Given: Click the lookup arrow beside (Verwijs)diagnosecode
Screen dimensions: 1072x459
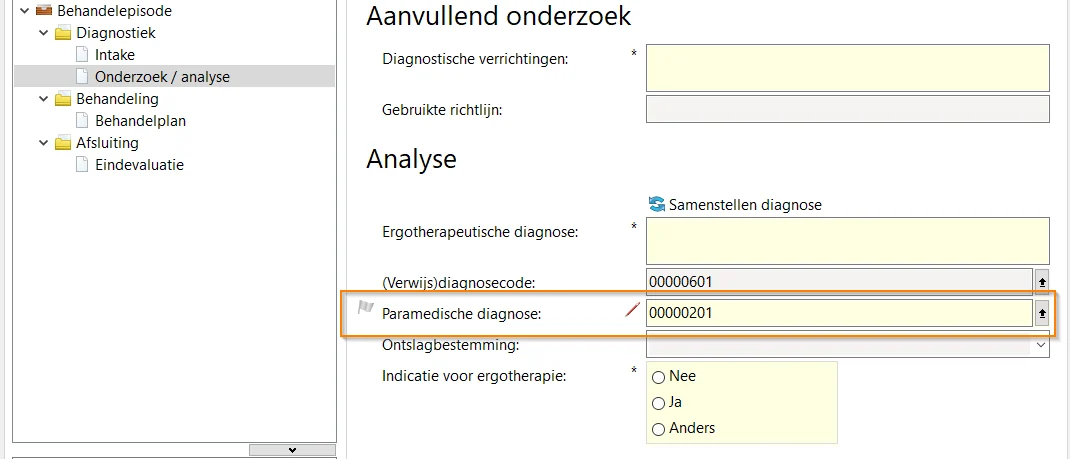Looking at the screenshot, I should click(x=1041, y=281).
